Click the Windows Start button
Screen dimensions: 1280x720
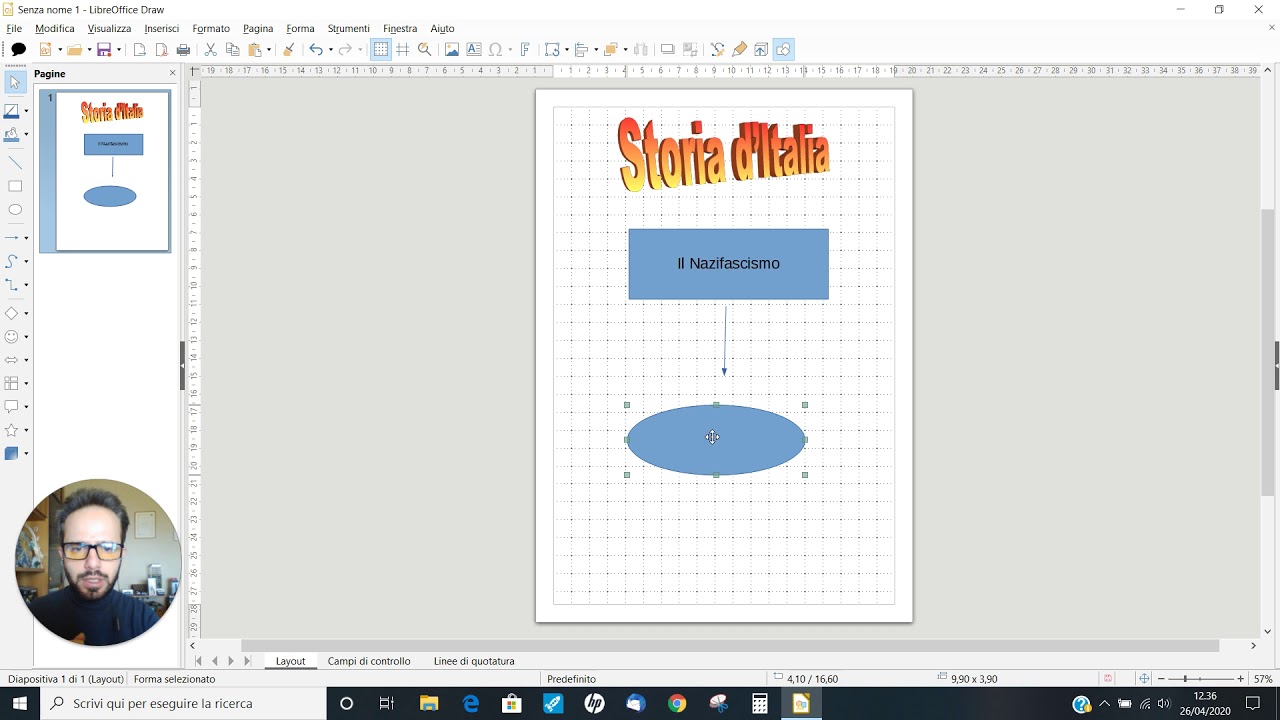click(20, 703)
